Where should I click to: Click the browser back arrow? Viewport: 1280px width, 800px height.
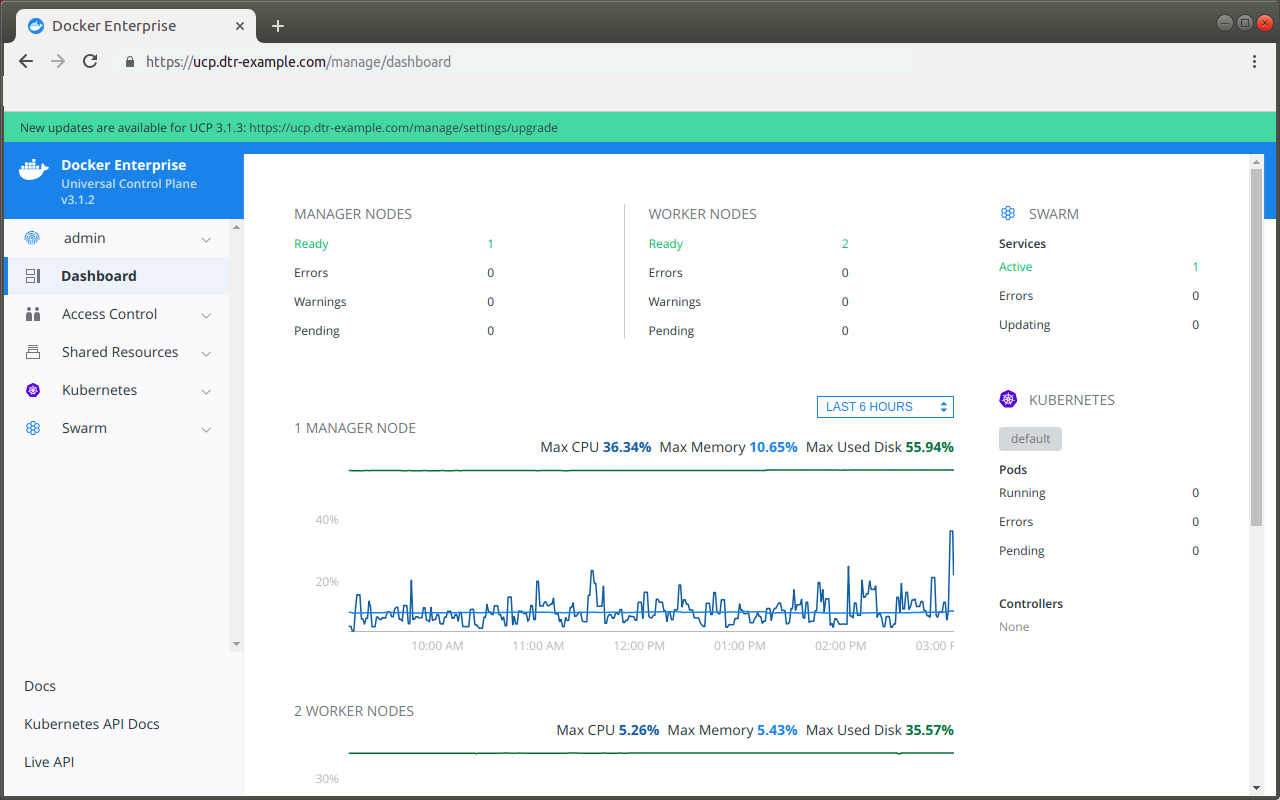point(27,61)
